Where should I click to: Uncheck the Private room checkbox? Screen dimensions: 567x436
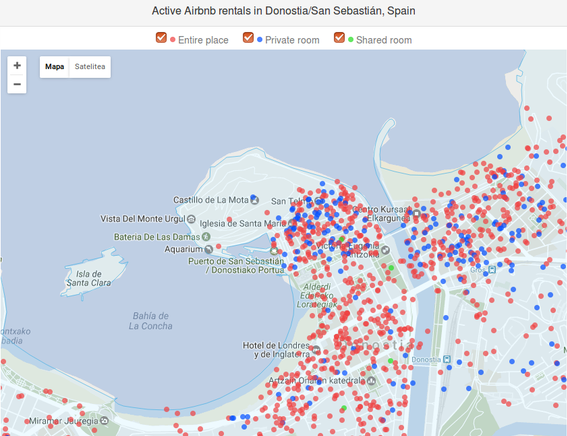tap(248, 38)
